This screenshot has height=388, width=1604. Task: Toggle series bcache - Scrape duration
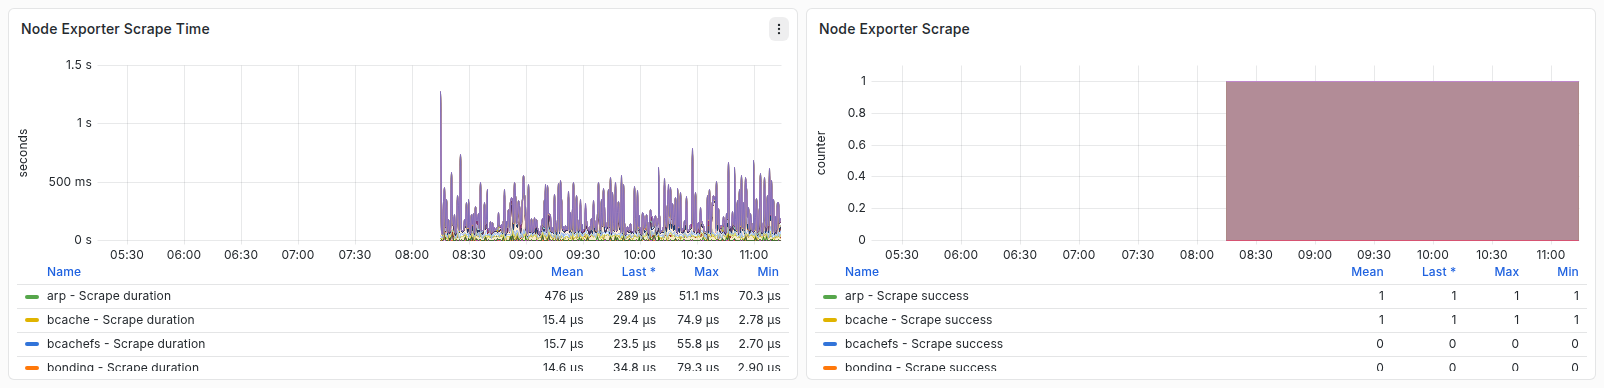coord(121,320)
